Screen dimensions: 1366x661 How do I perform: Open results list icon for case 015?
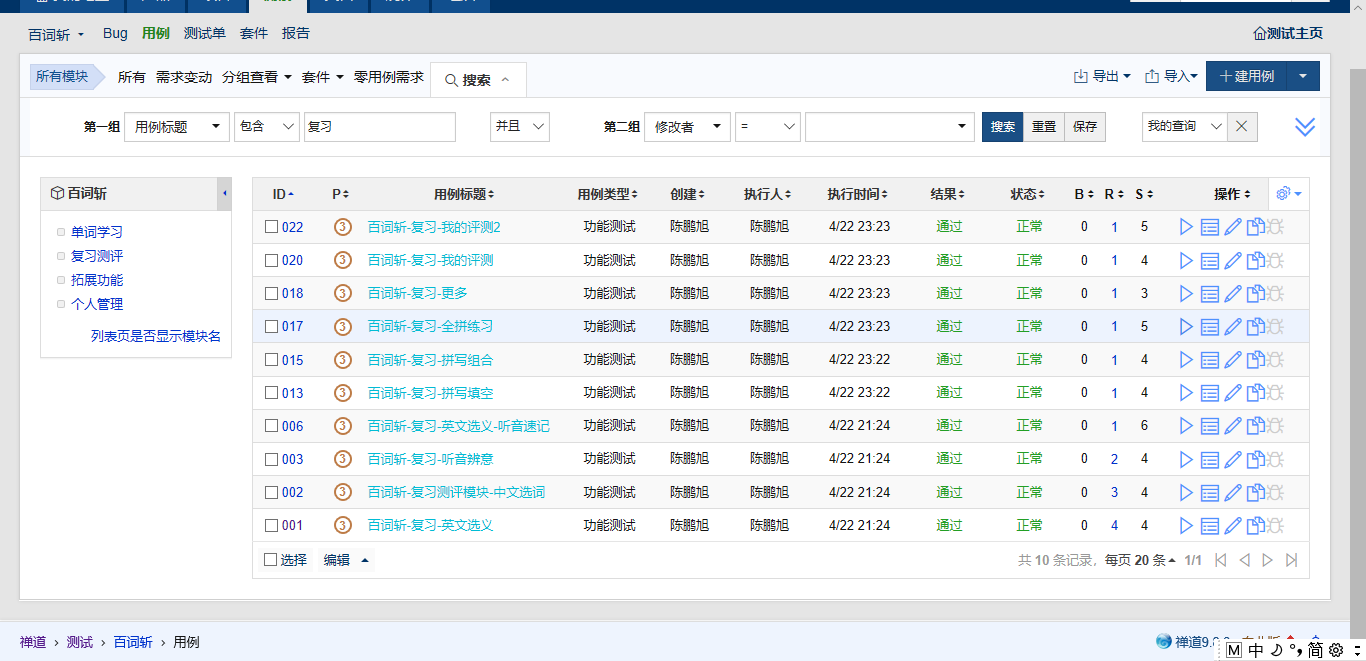[1210, 359]
